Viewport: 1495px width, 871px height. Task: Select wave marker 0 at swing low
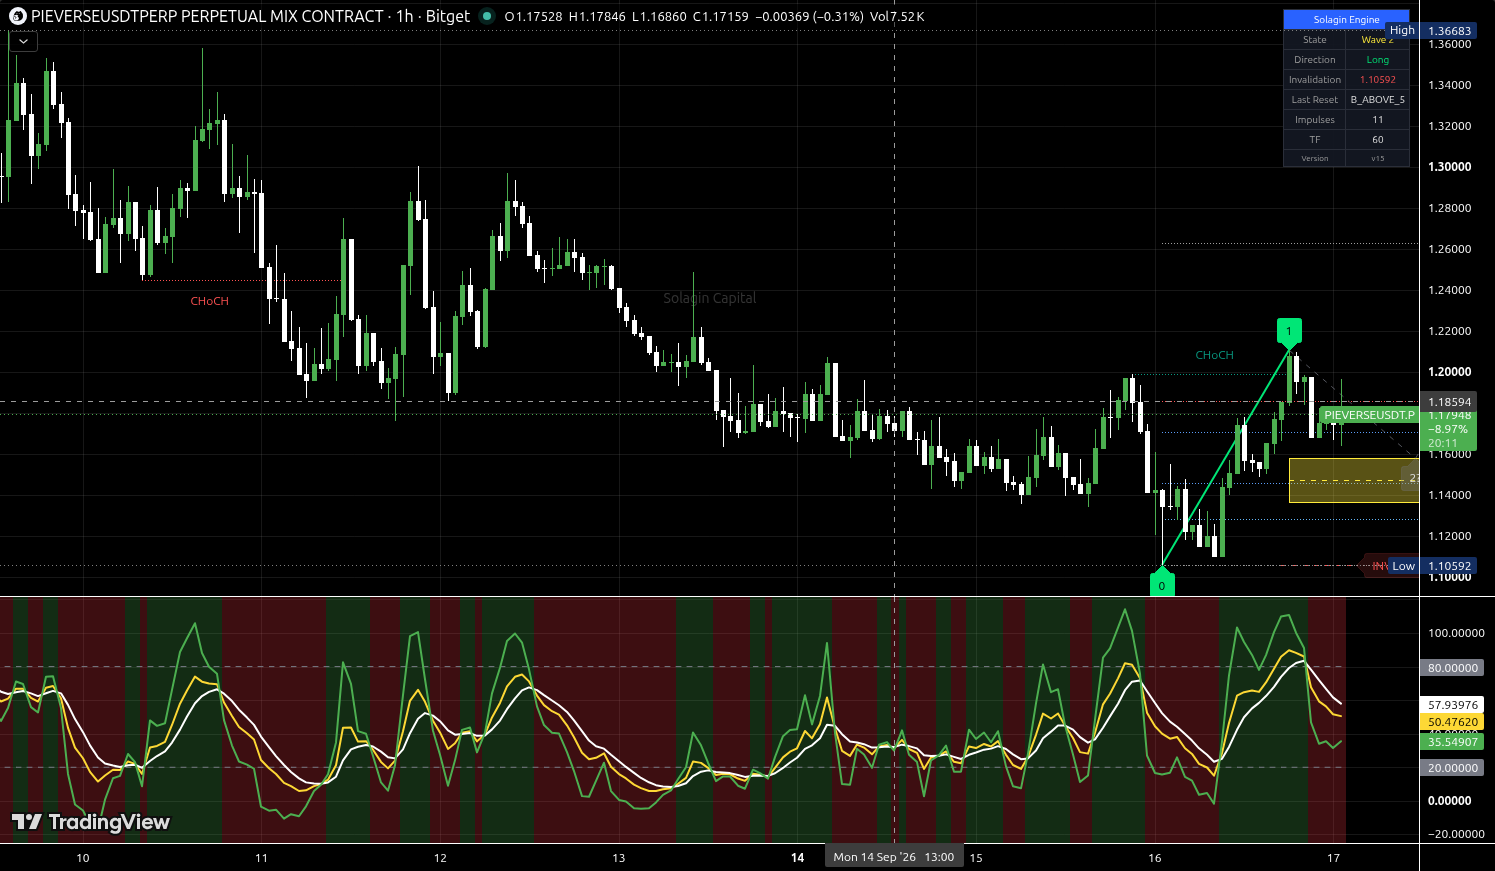tap(1162, 584)
